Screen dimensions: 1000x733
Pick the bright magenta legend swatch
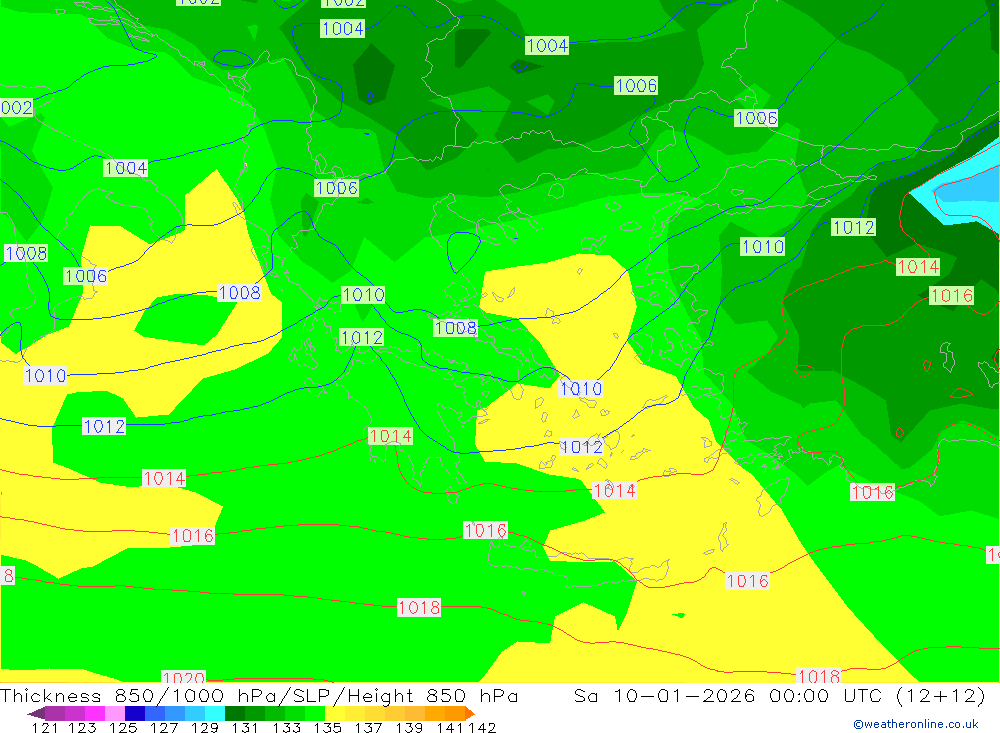coord(95,713)
